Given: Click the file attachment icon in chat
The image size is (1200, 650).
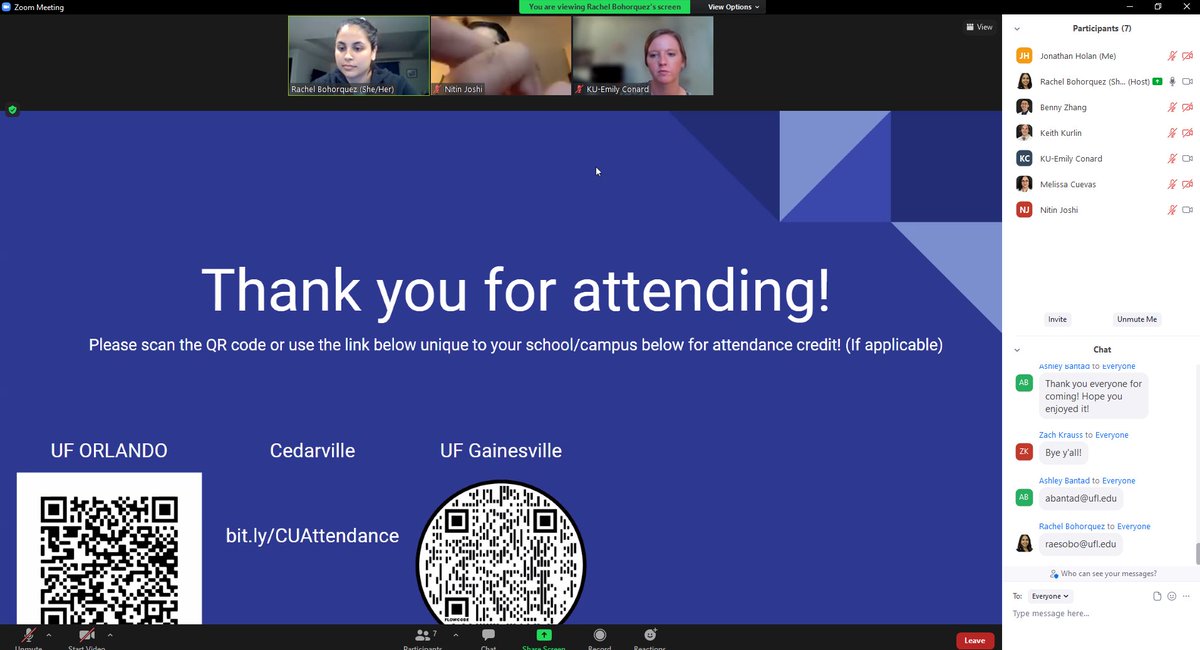Looking at the screenshot, I should point(1157,596).
